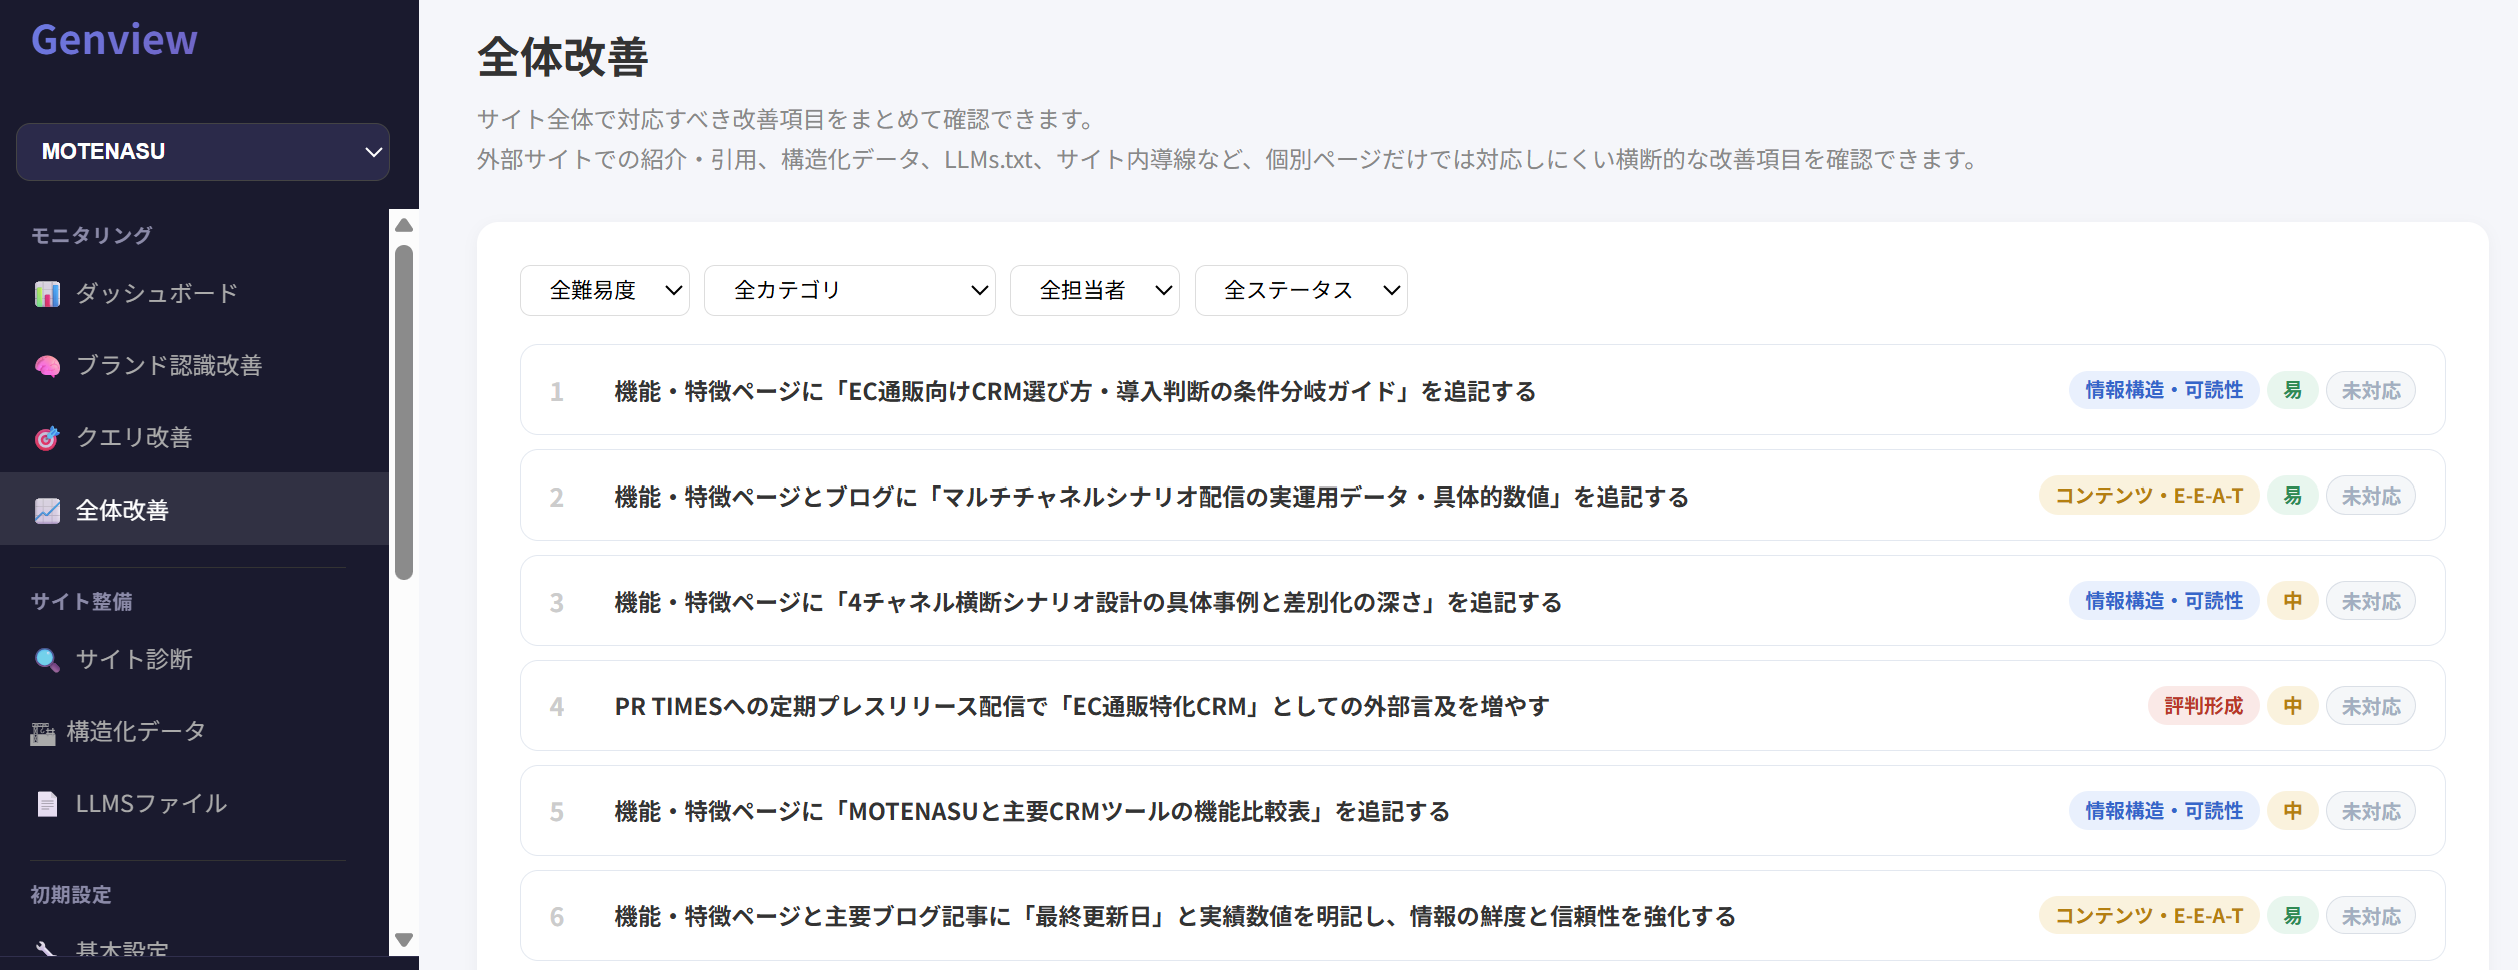Click 情報構造・可読性 tag on item 5
Viewport: 2518px width, 970px height.
2164,811
